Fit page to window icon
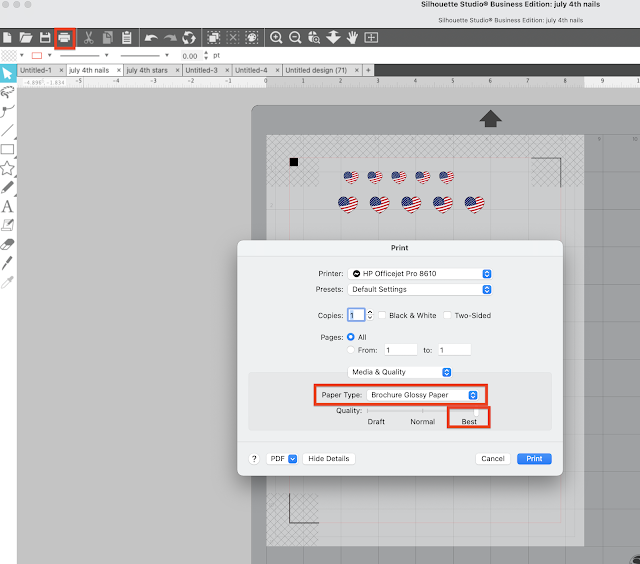The height and width of the screenshot is (564, 640). 371,38
